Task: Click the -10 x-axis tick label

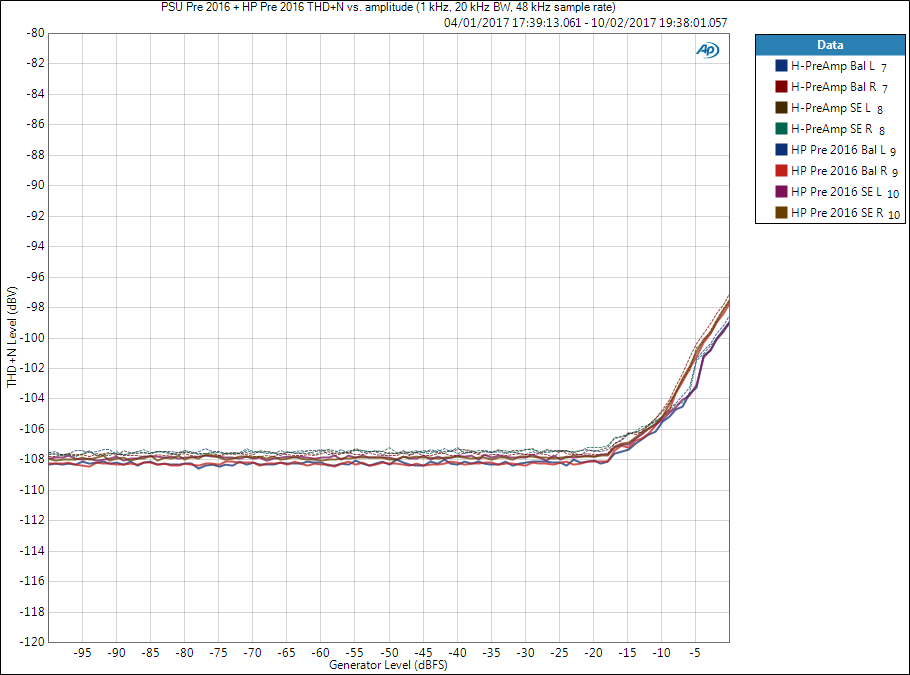Action: 662,653
